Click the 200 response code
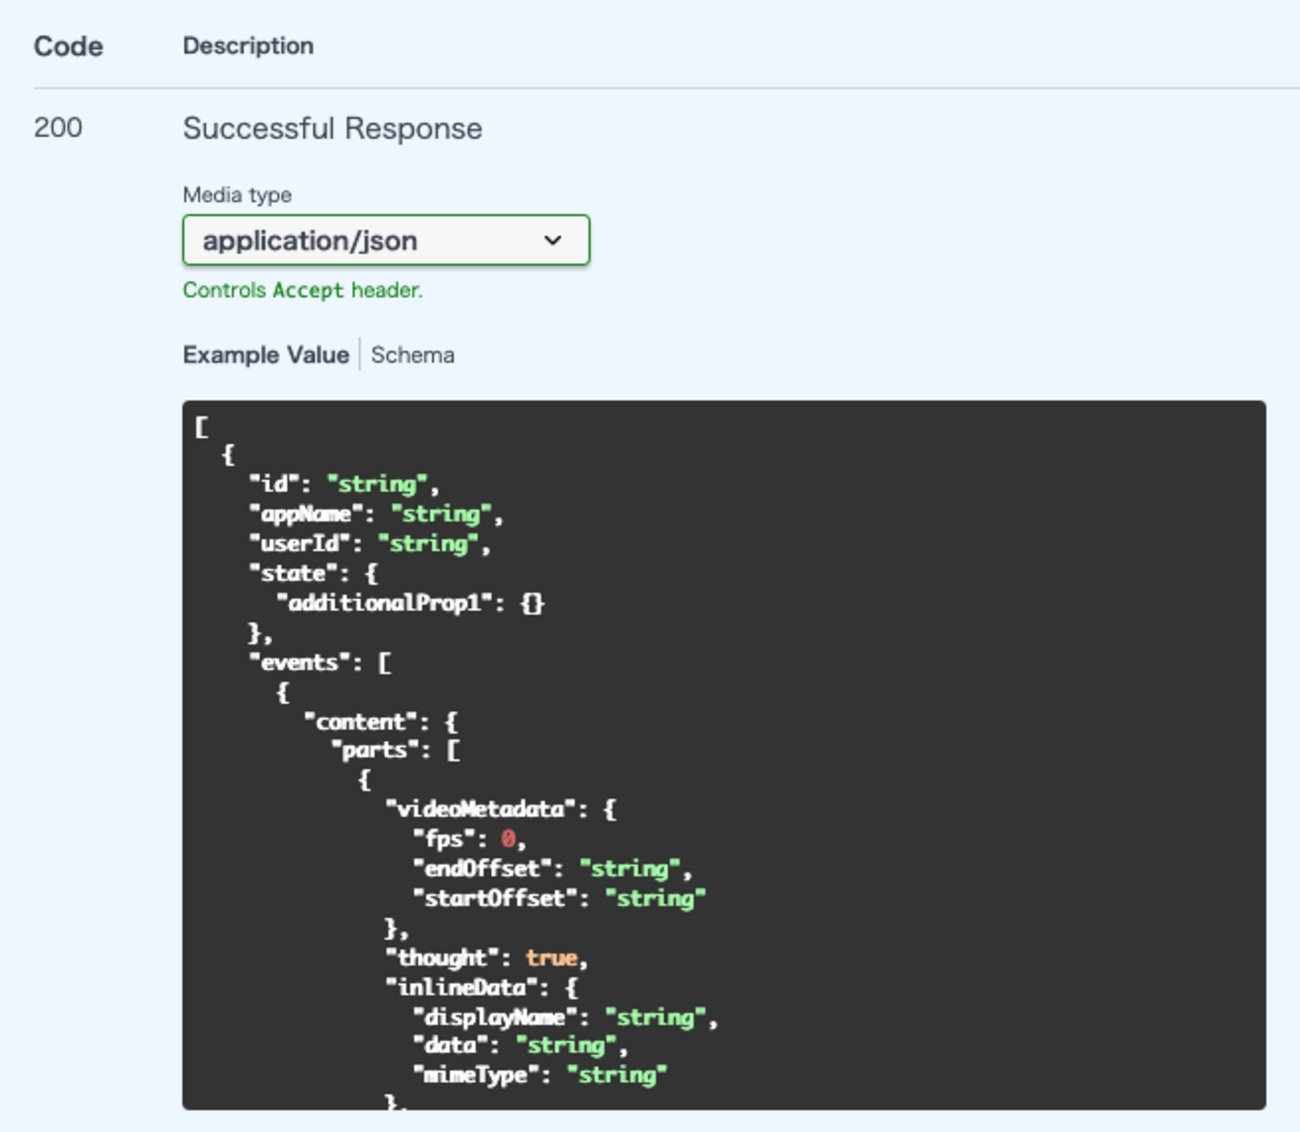 [x=58, y=128]
